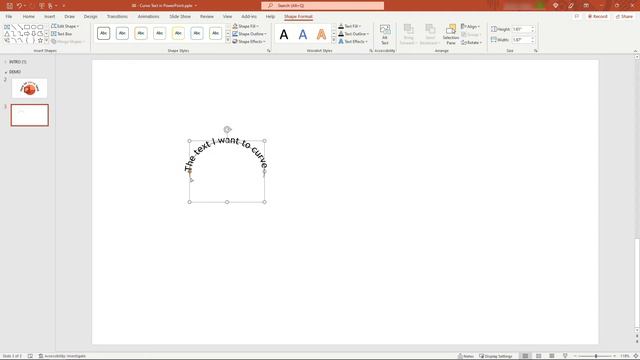Apply last green-outline Abc shape style
The height and width of the screenshot is (360, 640).
click(215, 33)
